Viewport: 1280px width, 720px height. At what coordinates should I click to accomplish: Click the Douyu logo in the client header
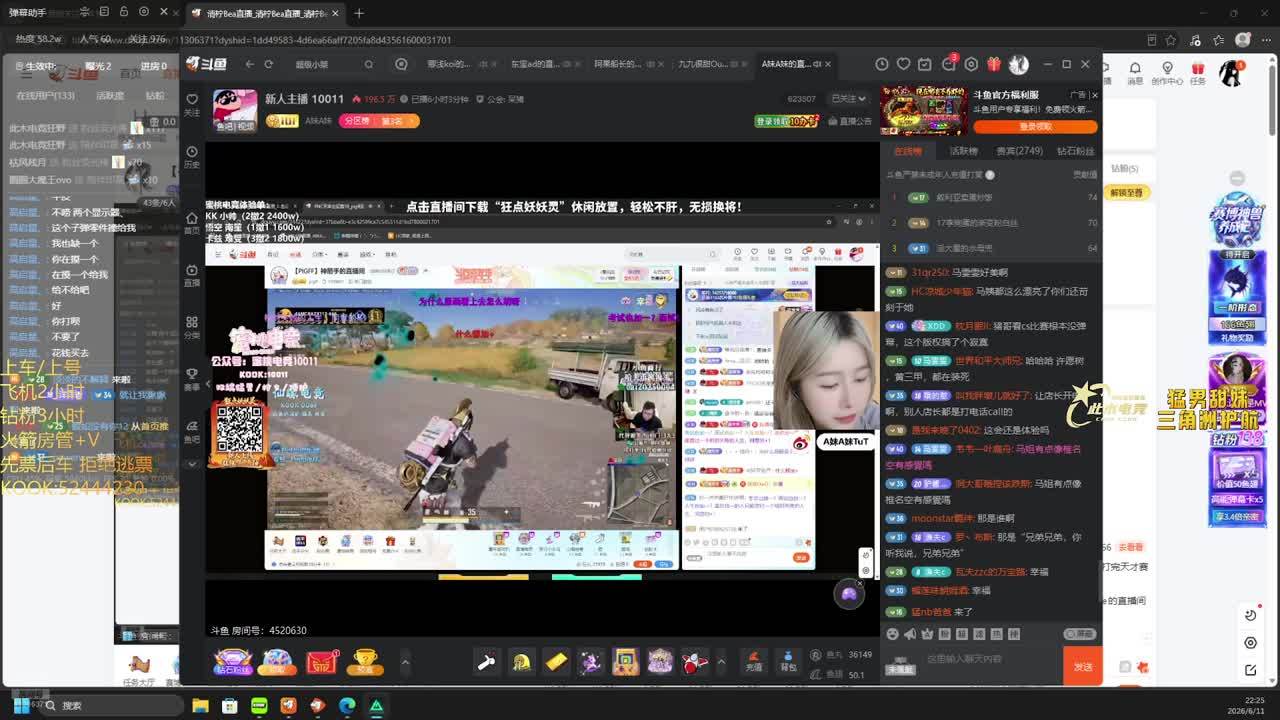[206, 64]
